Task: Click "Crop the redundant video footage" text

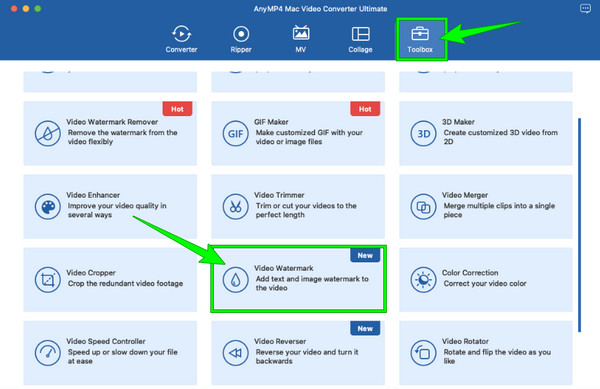Action: pos(126,283)
